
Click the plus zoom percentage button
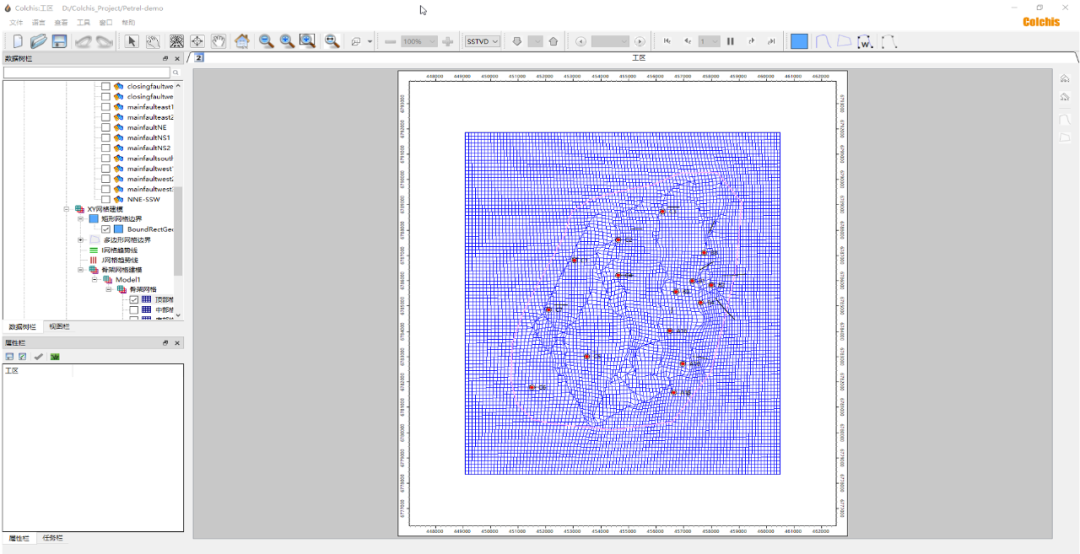[447, 41]
